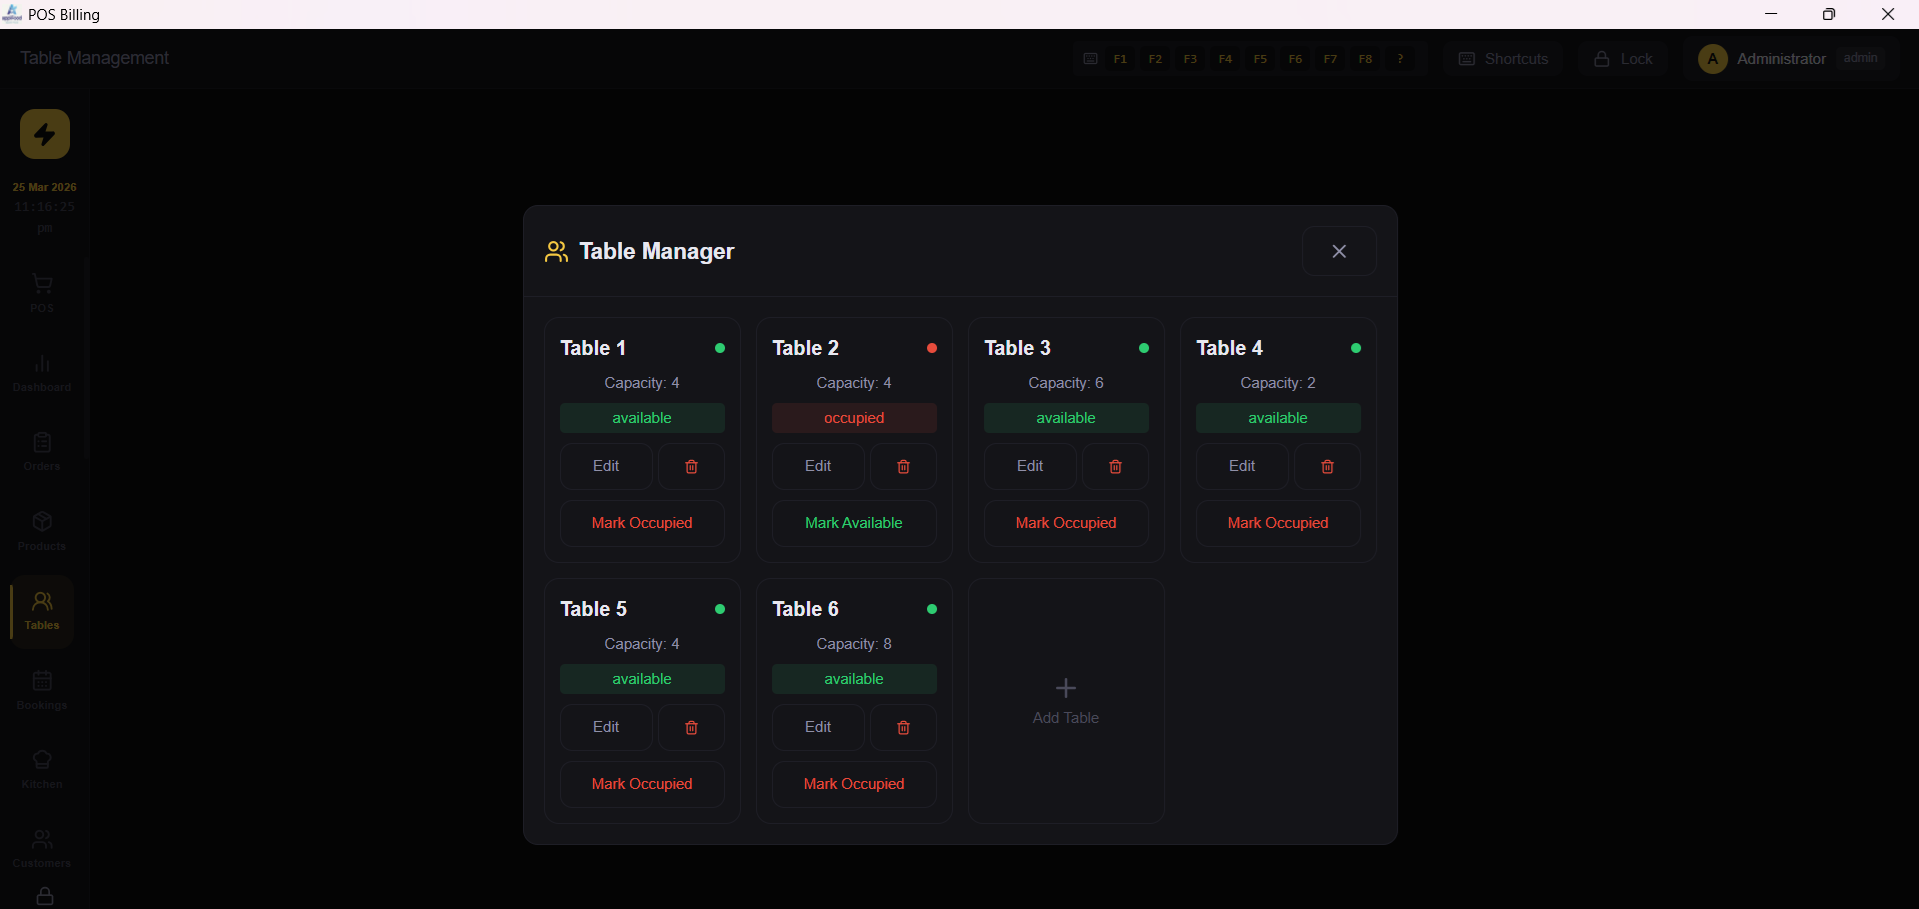
Task: Open POS cart in sidebar
Action: [42, 293]
